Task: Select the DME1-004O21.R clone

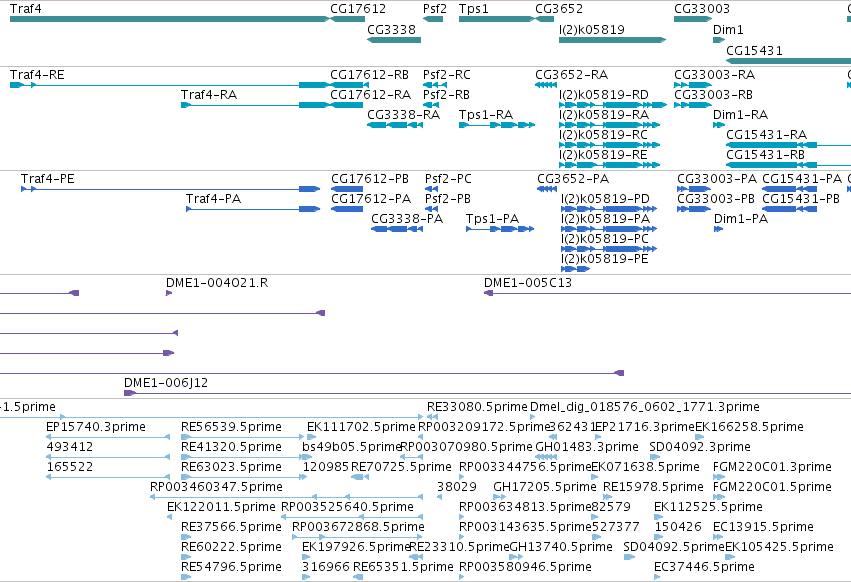Action: pos(169,293)
